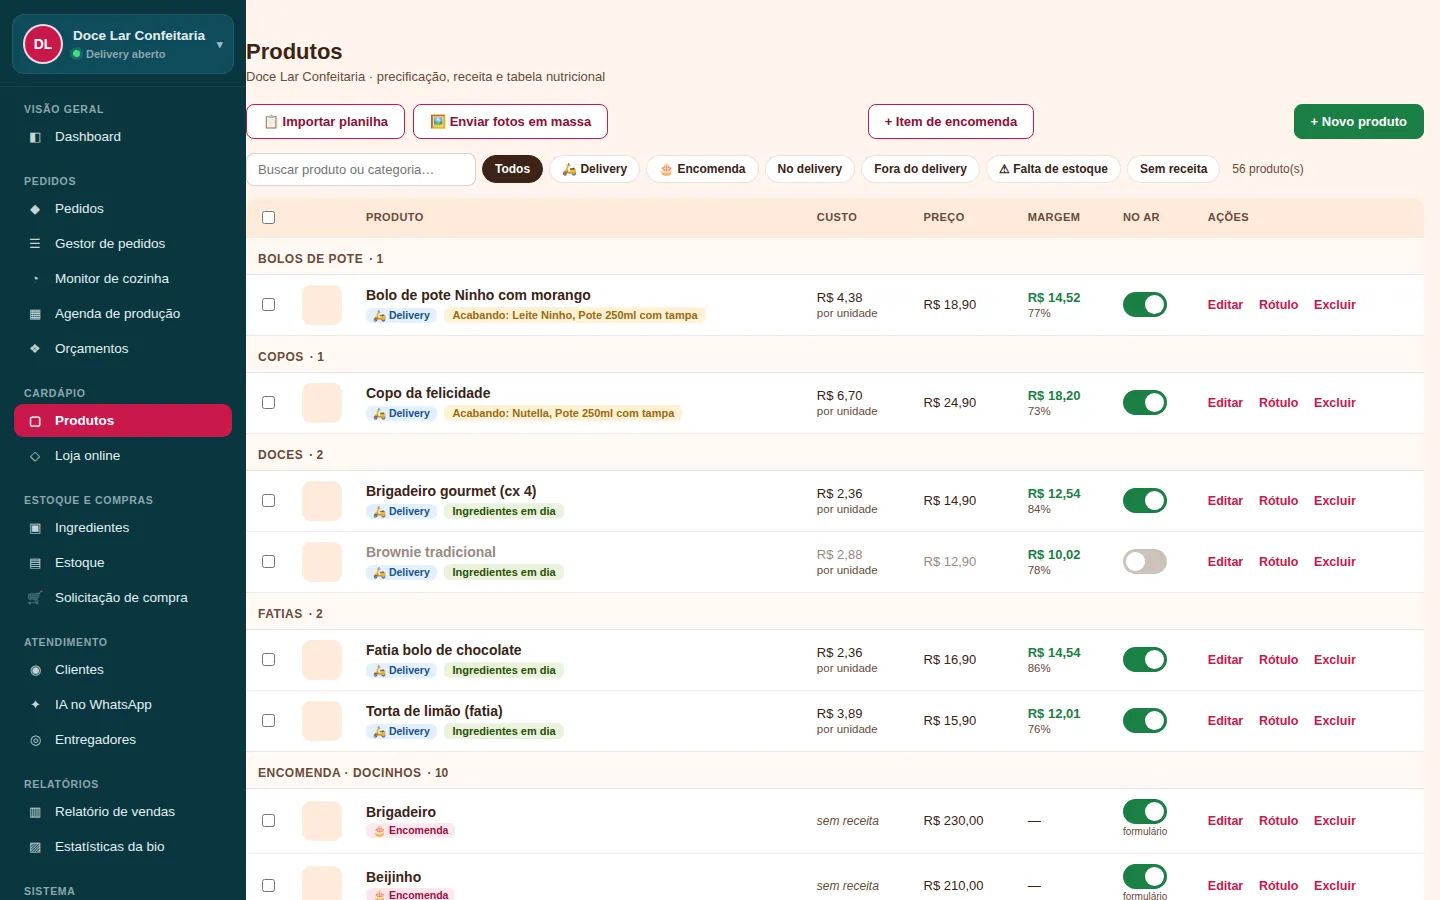
Task: Click the Clientes sidebar icon
Action: 35,670
